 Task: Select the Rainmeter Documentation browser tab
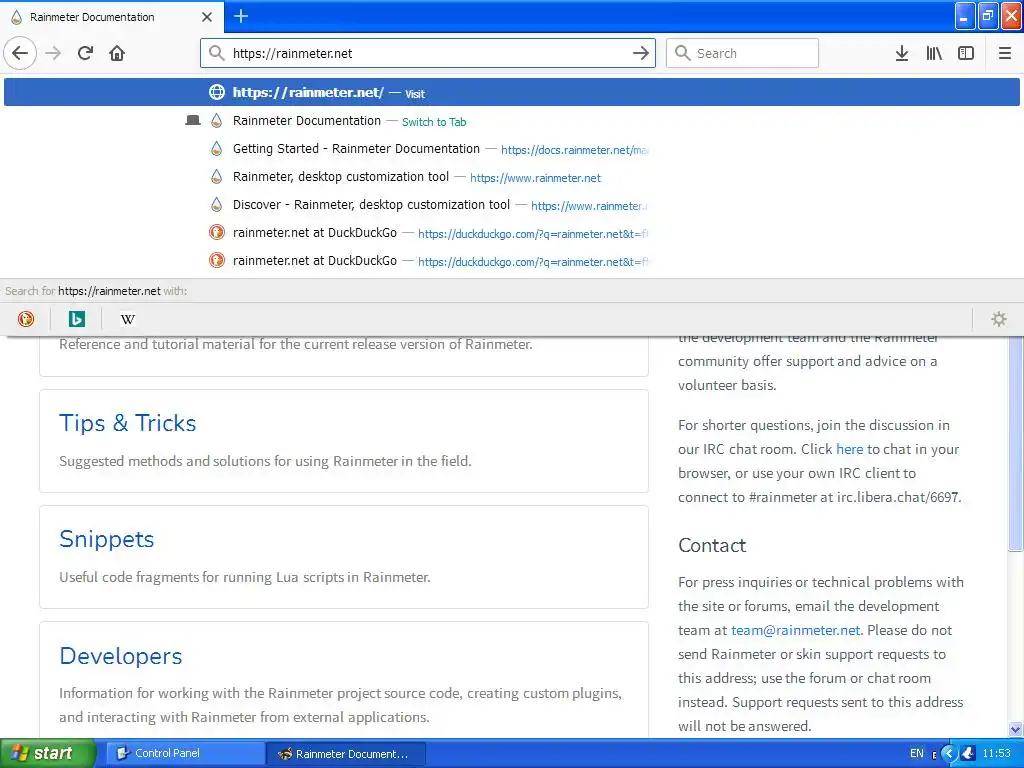[111, 17]
